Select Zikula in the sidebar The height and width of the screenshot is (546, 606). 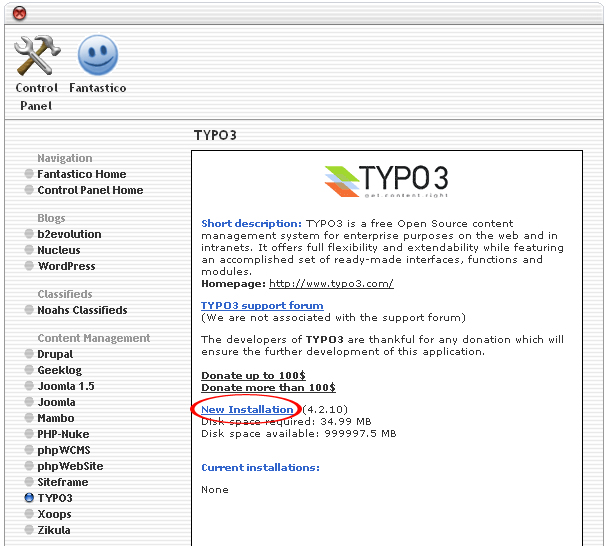coord(54,530)
